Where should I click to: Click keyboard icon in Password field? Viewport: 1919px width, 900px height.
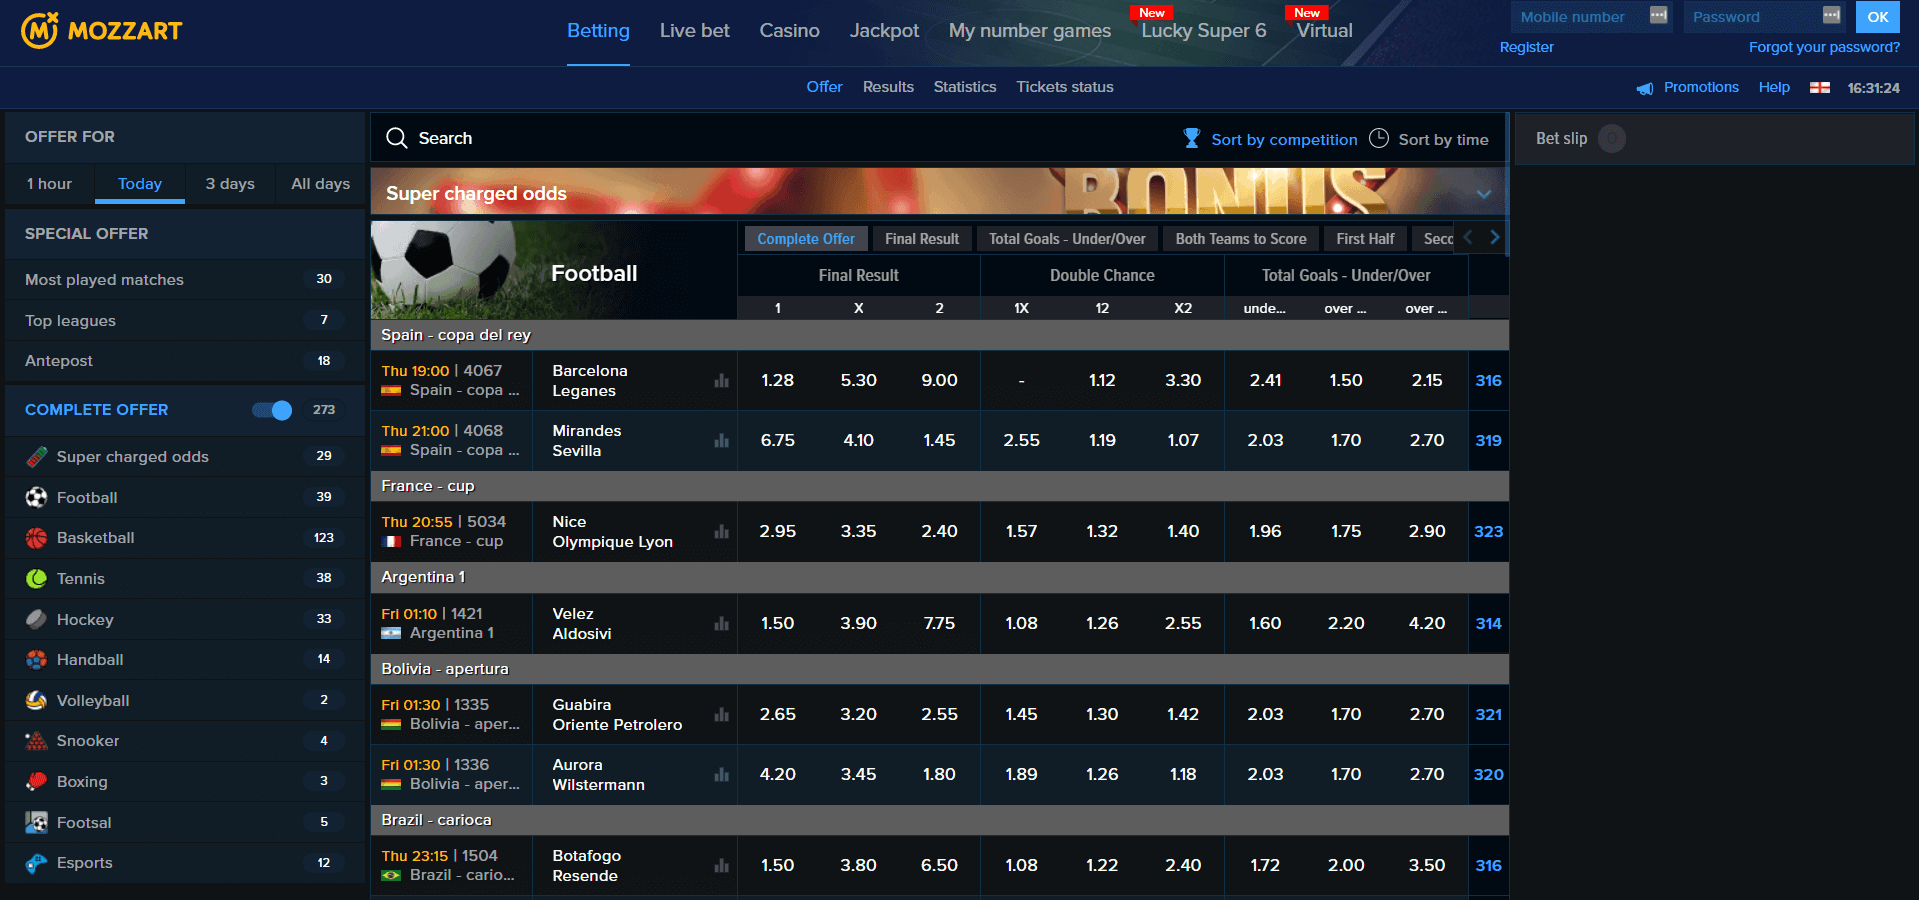(1832, 15)
